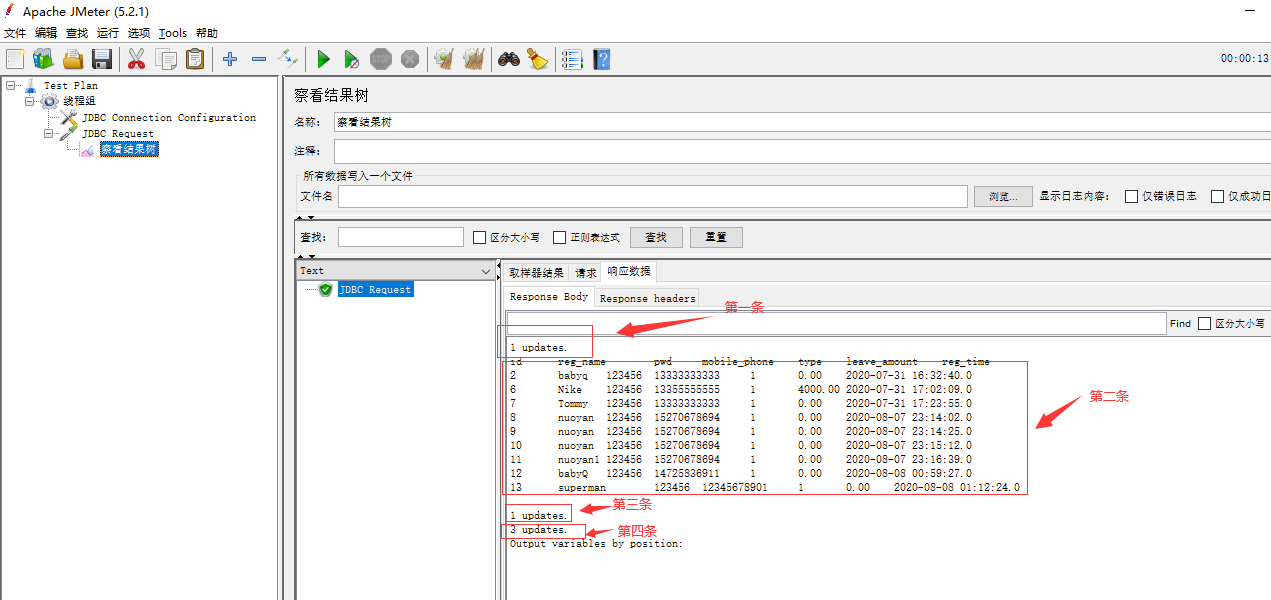Click the Save floppy disk icon
The width and height of the screenshot is (1271, 600).
click(102, 59)
